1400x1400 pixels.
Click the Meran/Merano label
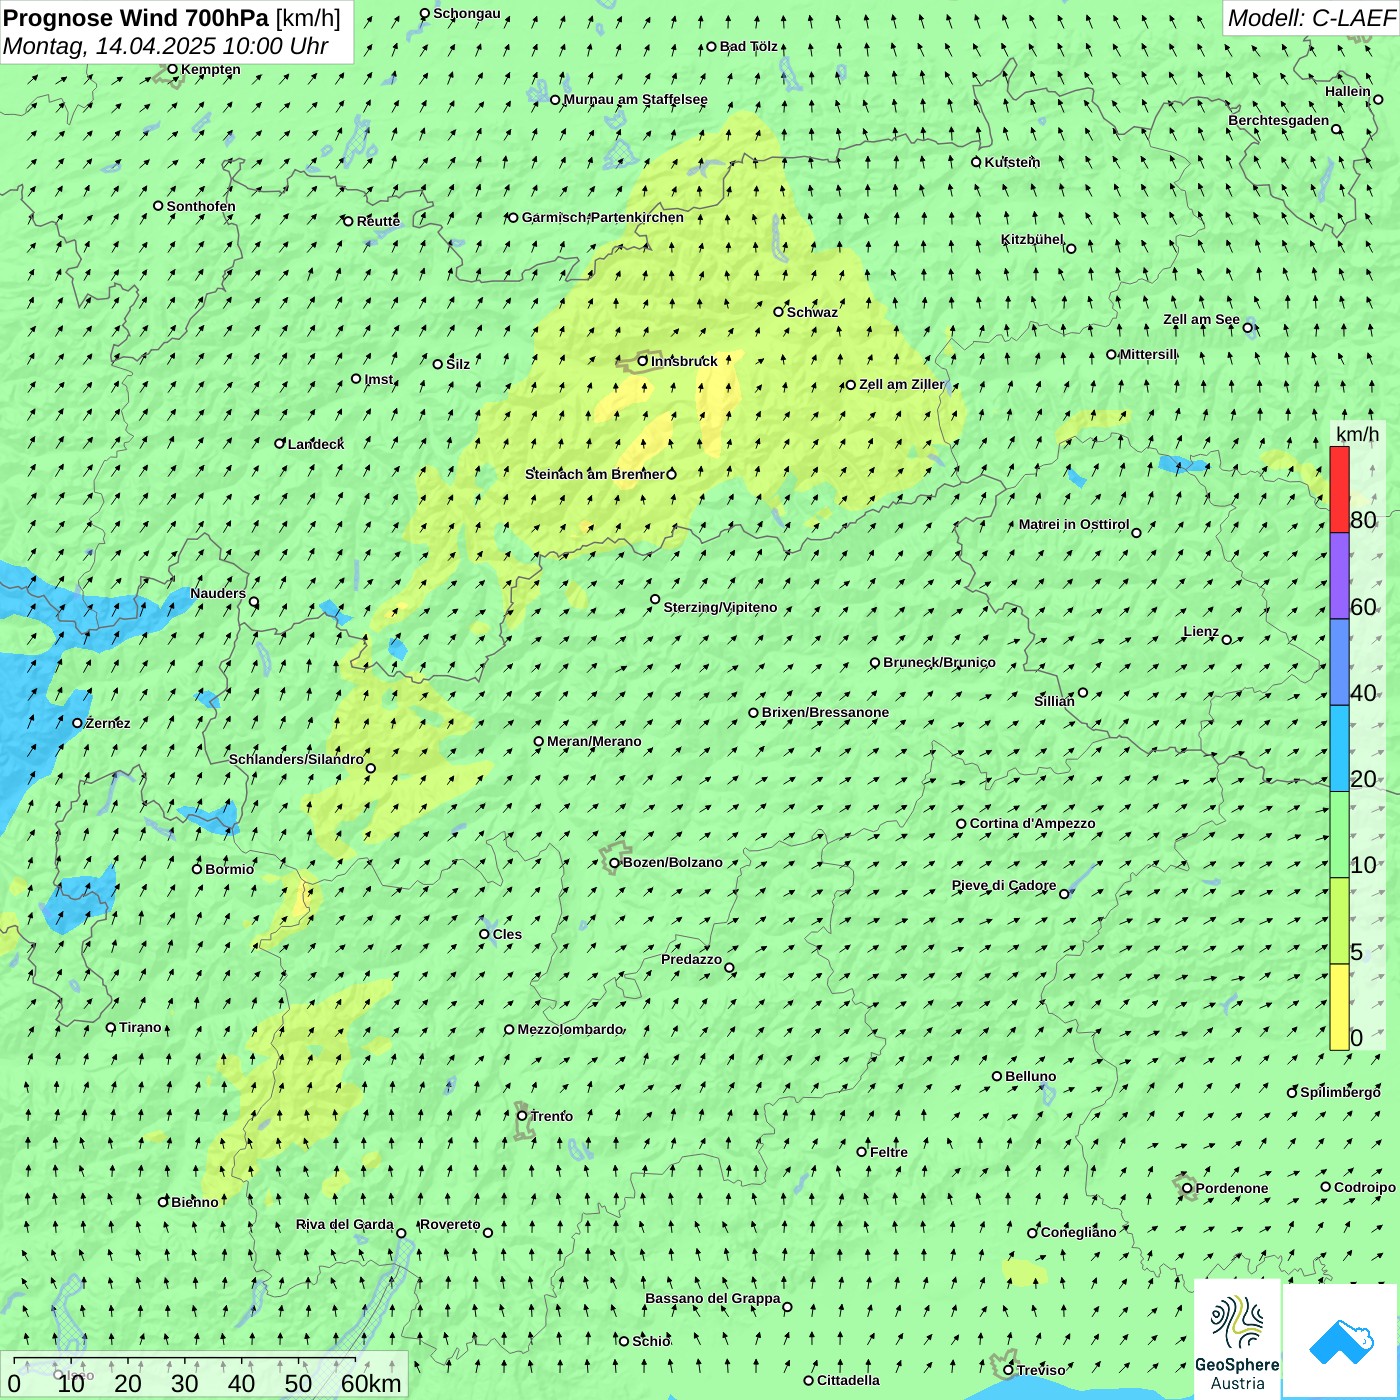(594, 741)
